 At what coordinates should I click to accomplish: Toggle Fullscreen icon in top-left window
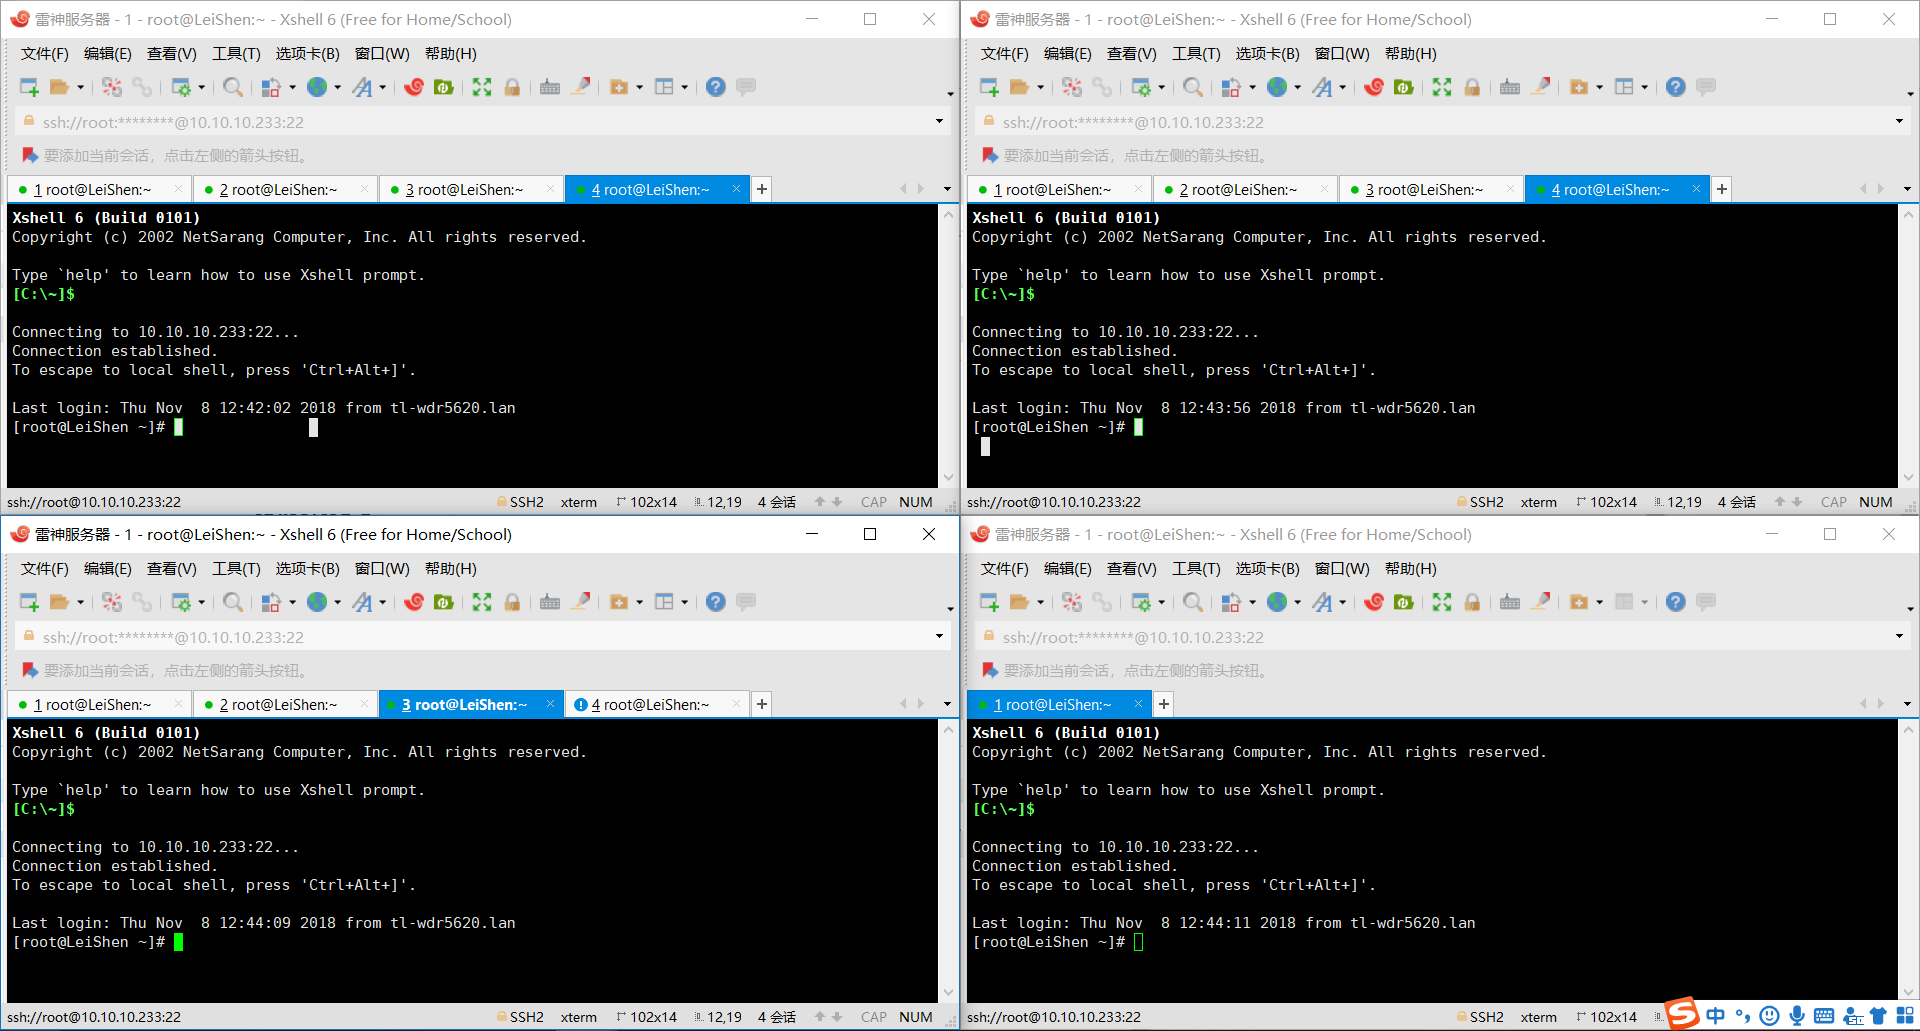pyautogui.click(x=482, y=87)
